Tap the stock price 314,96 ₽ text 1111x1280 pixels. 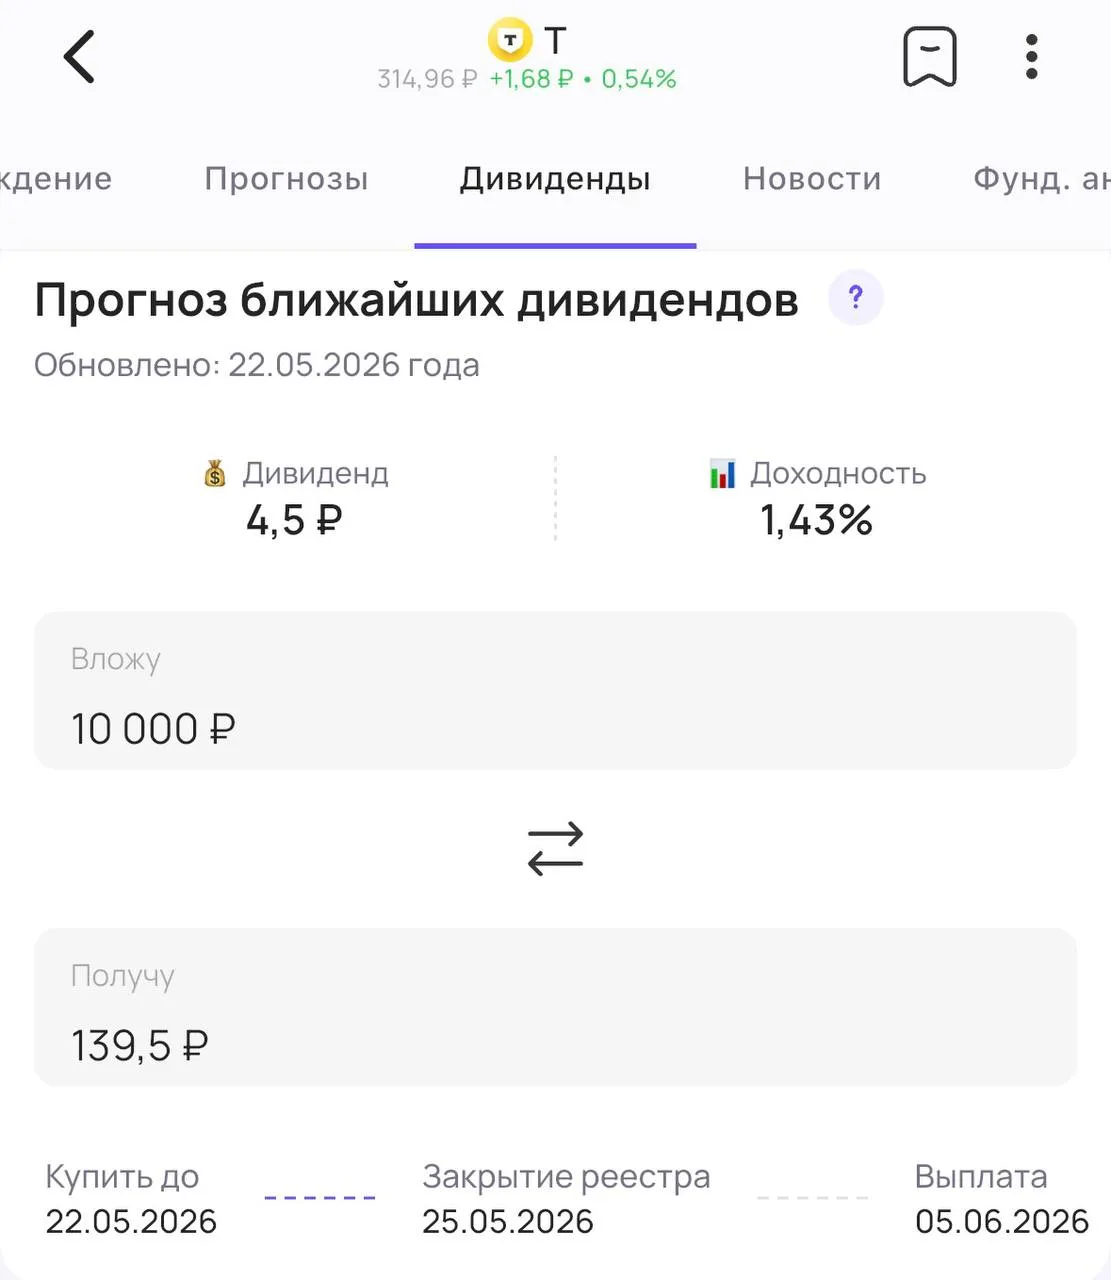pos(427,79)
